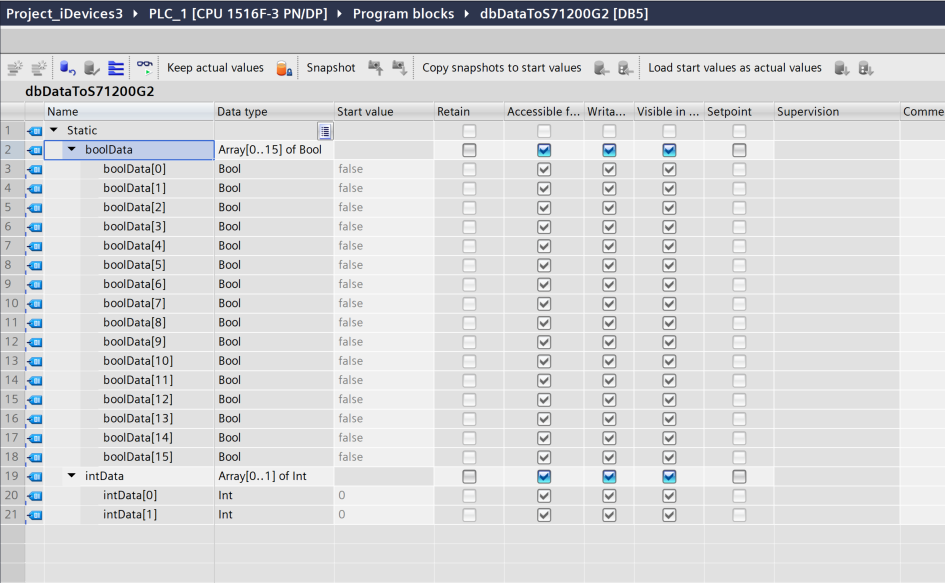Click the Keep actual values button
Viewport: 945px width, 583px height.
215,68
